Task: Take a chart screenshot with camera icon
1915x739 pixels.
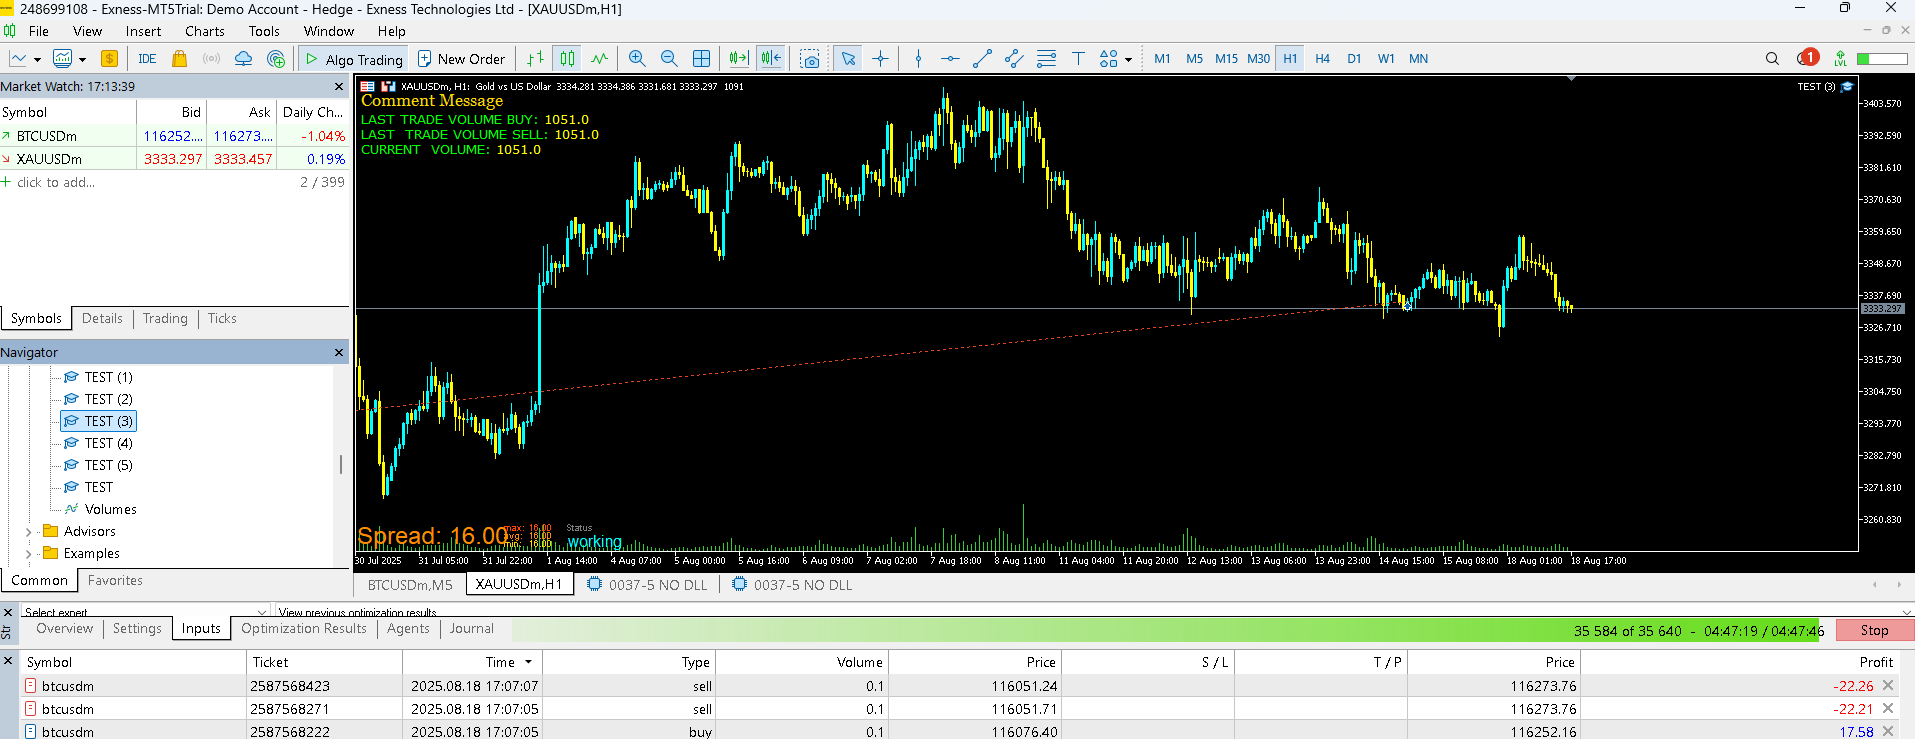Action: click(810, 59)
